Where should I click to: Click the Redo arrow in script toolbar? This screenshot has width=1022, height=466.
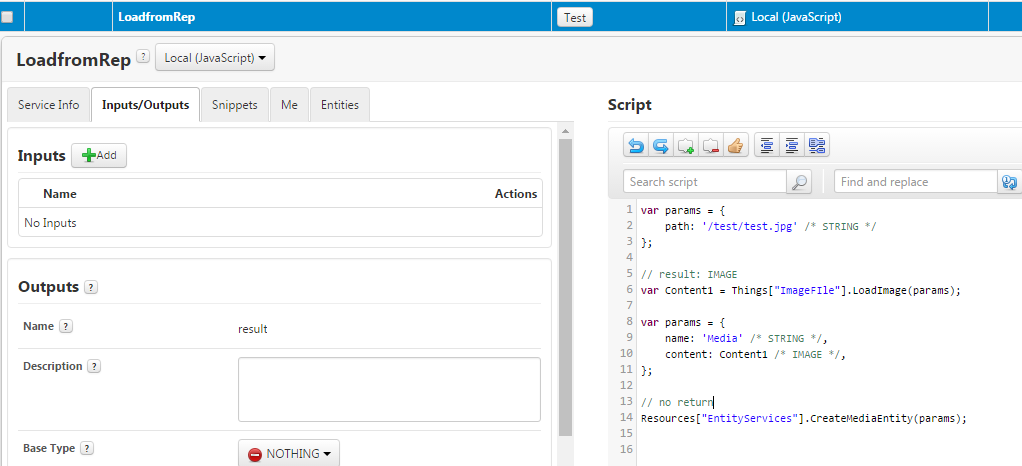[661, 145]
